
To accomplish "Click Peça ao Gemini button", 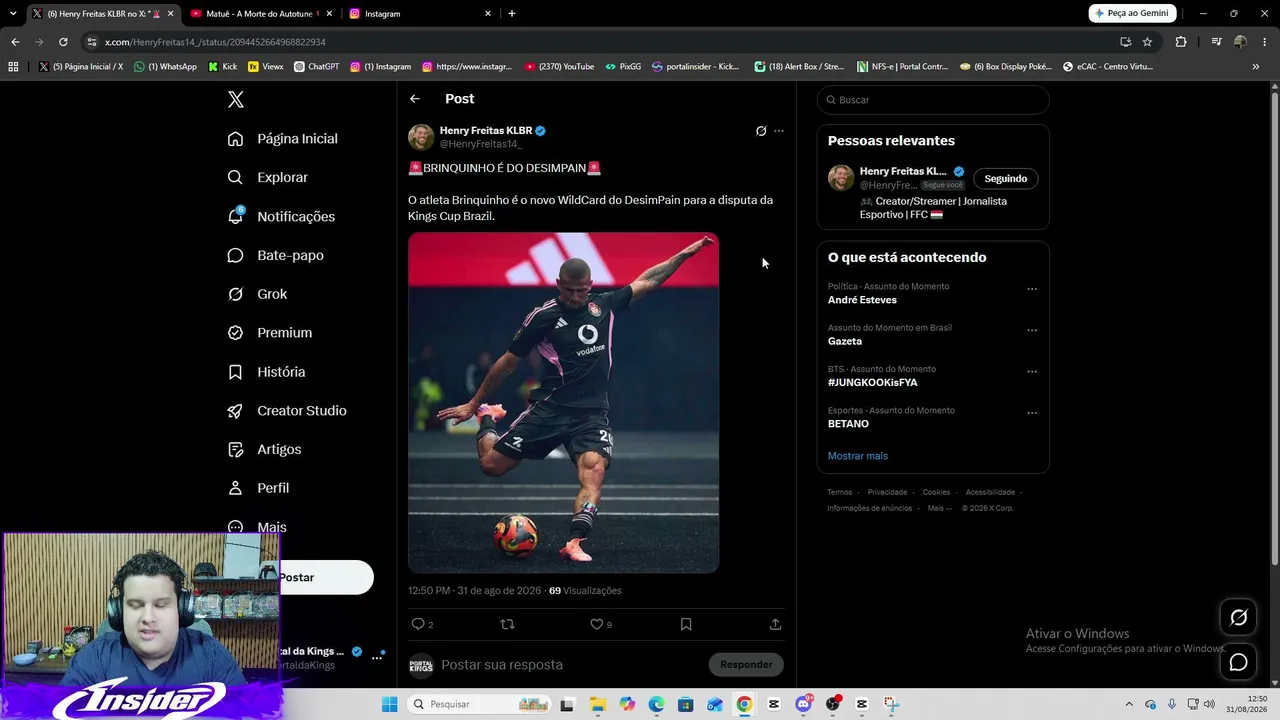I will [x=1132, y=13].
